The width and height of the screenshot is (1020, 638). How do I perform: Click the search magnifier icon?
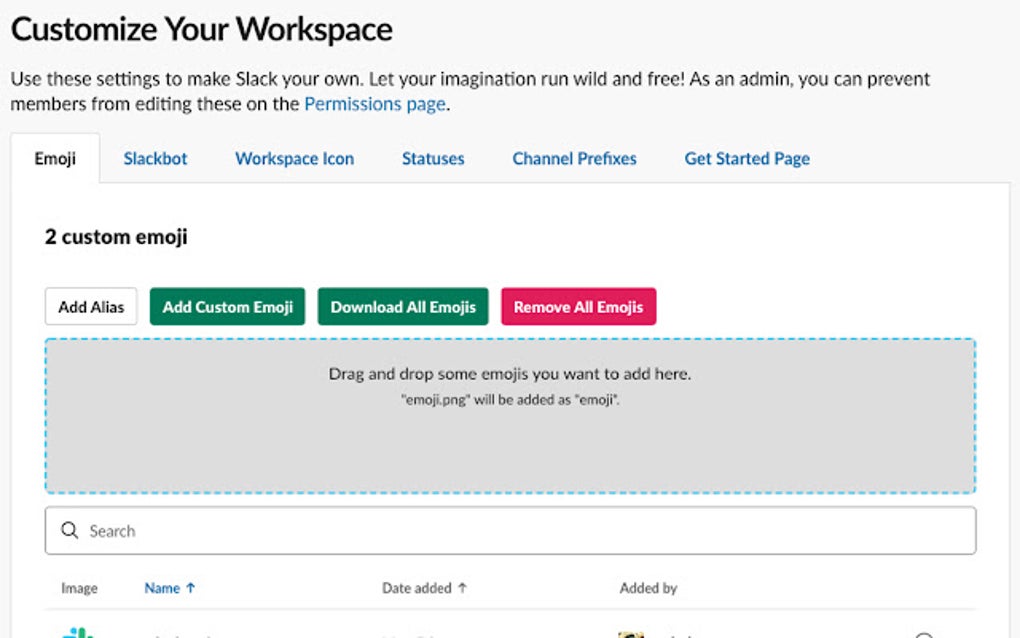coord(68,530)
